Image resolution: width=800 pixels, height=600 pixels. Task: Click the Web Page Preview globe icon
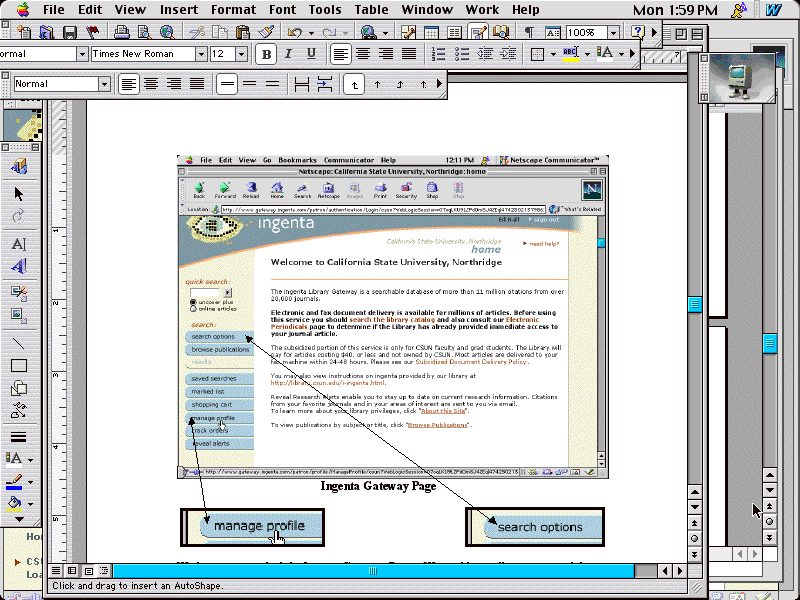[167, 33]
